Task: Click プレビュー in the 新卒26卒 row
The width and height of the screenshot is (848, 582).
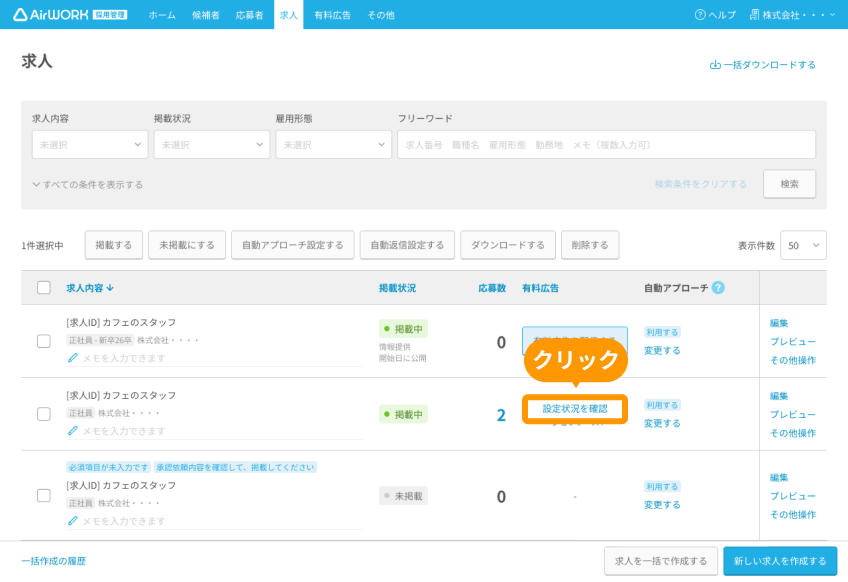Action: click(x=793, y=341)
